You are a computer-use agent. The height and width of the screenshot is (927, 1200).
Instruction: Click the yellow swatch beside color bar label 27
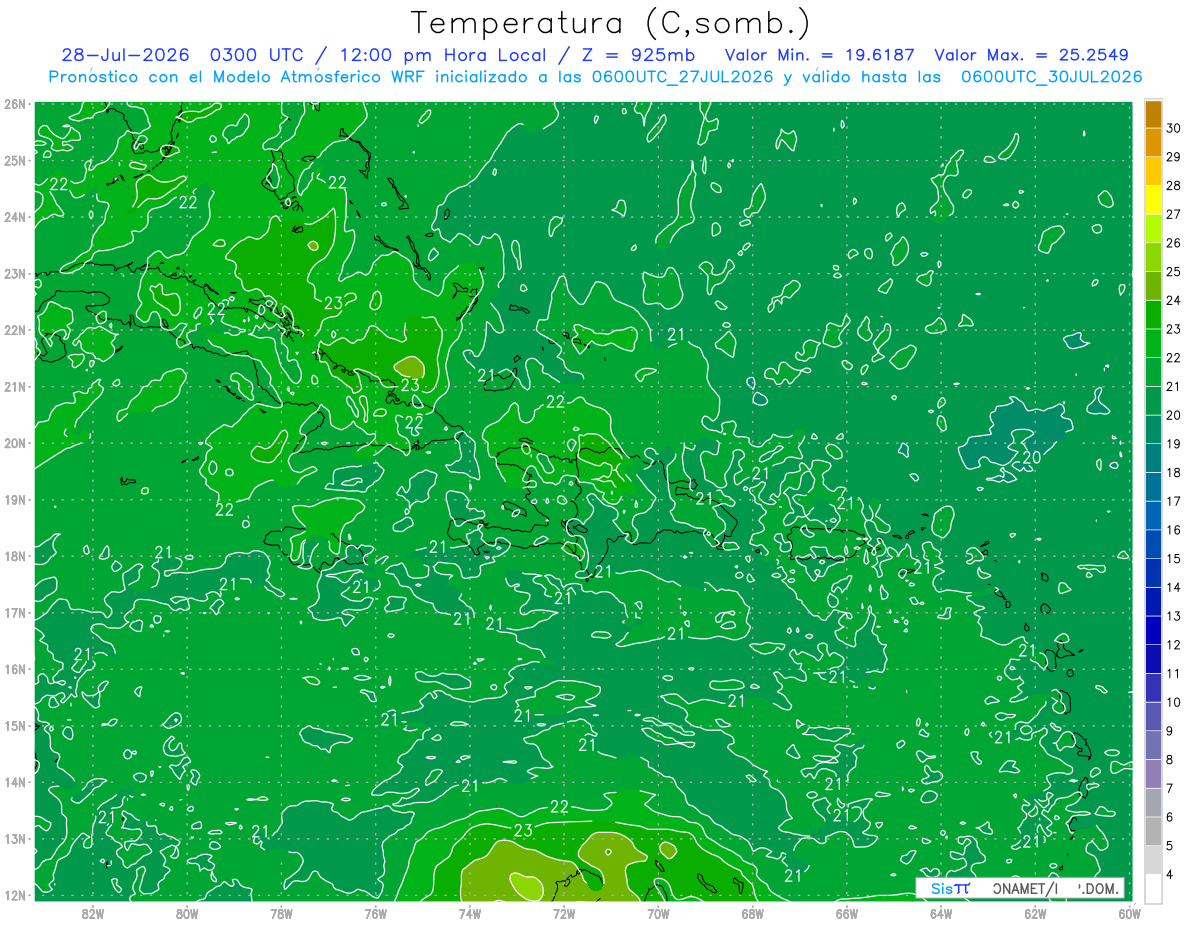(x=1153, y=200)
